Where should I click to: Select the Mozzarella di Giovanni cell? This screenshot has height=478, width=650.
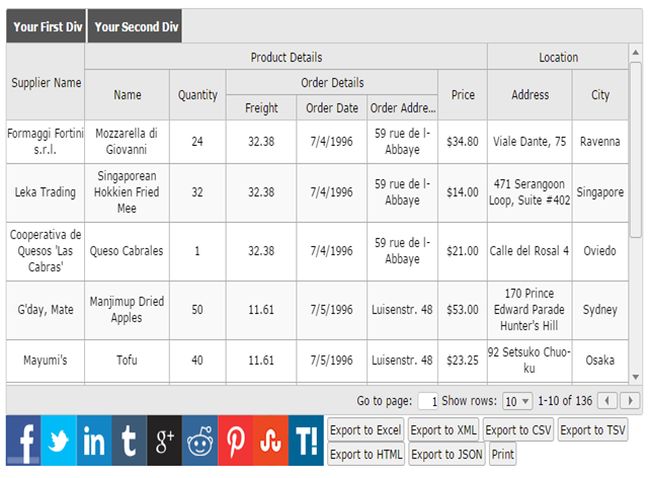(x=127, y=142)
